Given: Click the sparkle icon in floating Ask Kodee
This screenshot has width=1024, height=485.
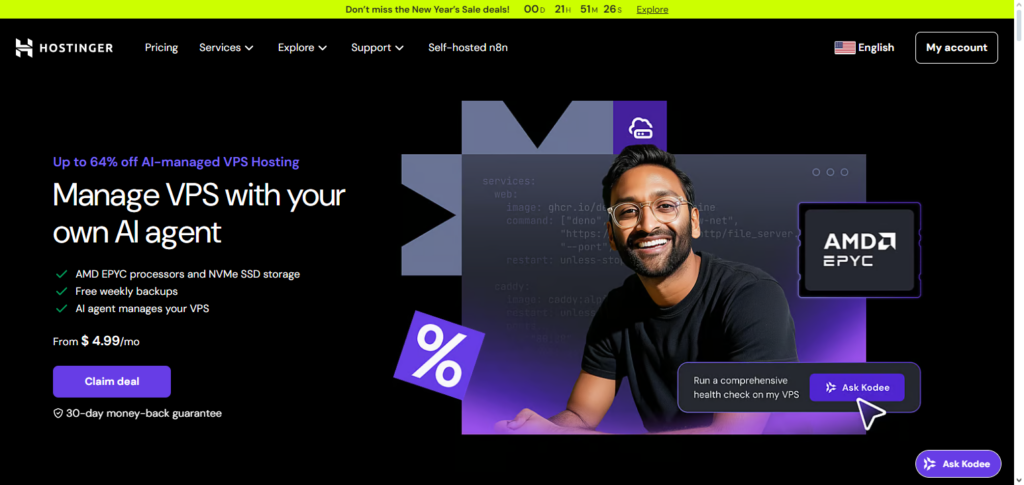Looking at the screenshot, I should (929, 464).
